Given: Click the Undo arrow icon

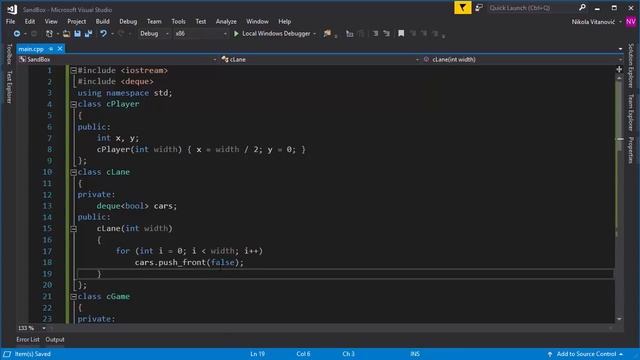Looking at the screenshot, I should point(103,33).
